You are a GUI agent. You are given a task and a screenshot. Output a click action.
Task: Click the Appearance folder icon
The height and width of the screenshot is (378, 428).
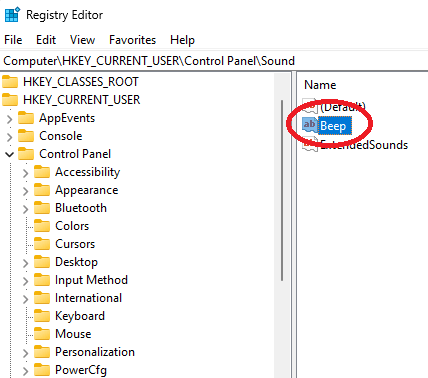[42, 190]
